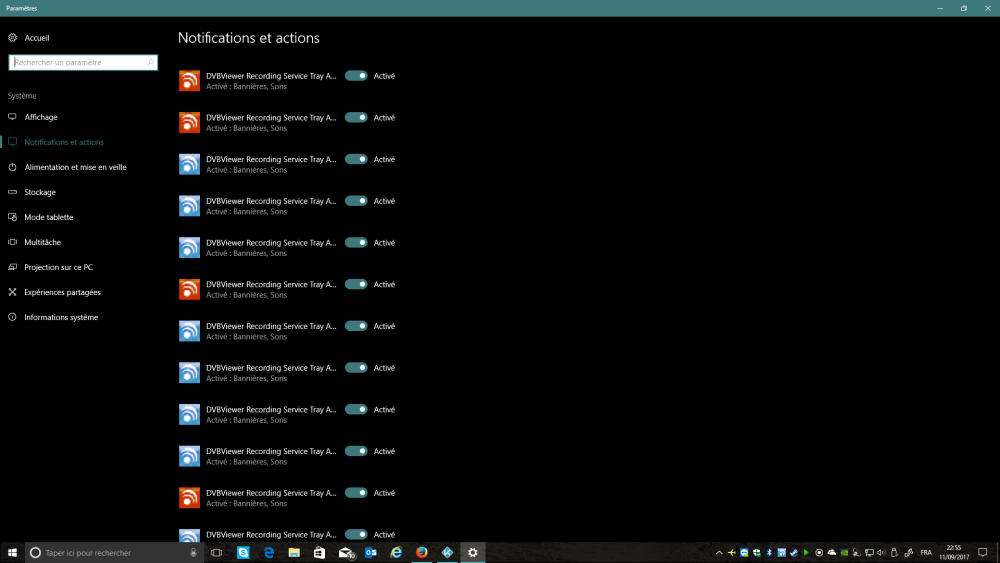Disable the second DVBViewer toggle from the top

point(356,118)
